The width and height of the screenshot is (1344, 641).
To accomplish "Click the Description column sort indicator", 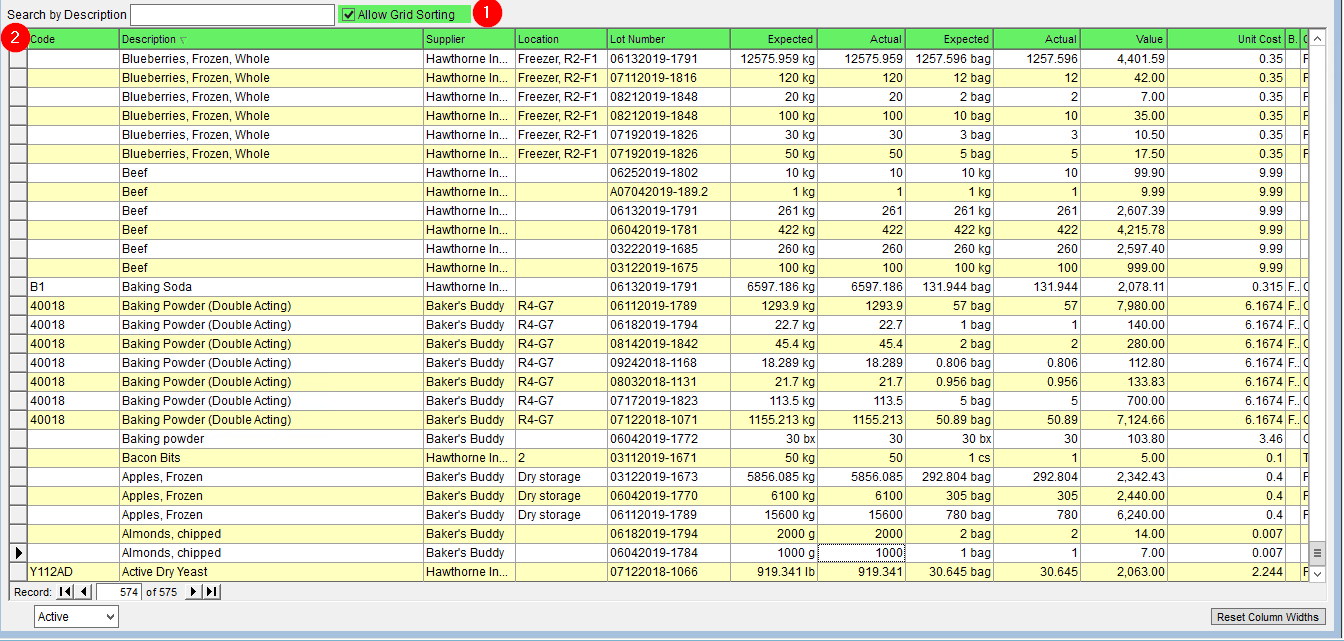I will [x=182, y=40].
